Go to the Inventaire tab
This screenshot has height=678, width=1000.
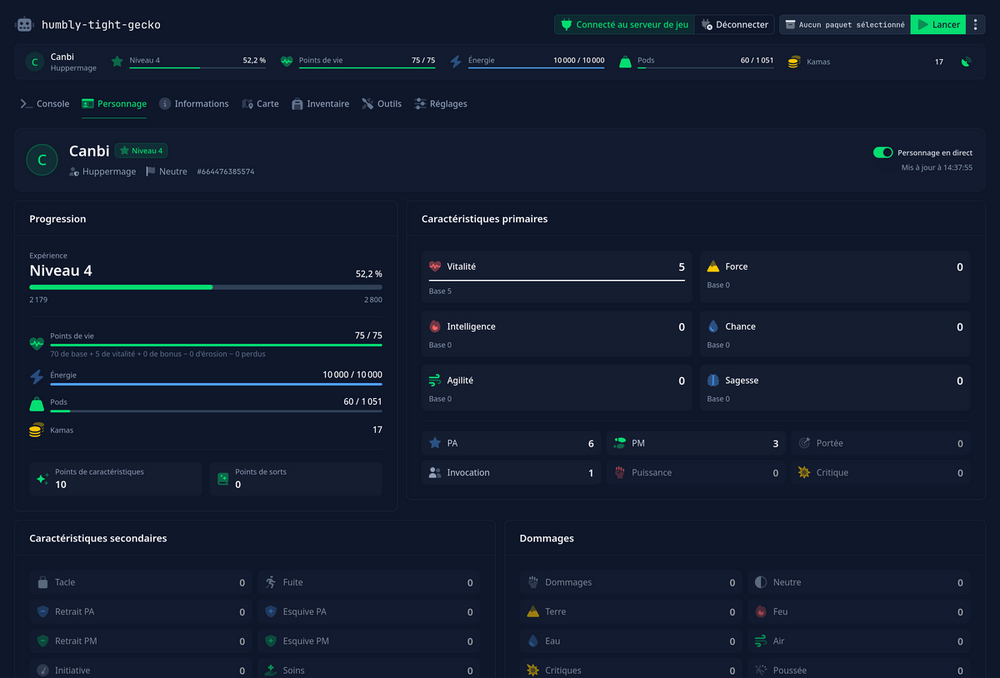tap(320, 104)
